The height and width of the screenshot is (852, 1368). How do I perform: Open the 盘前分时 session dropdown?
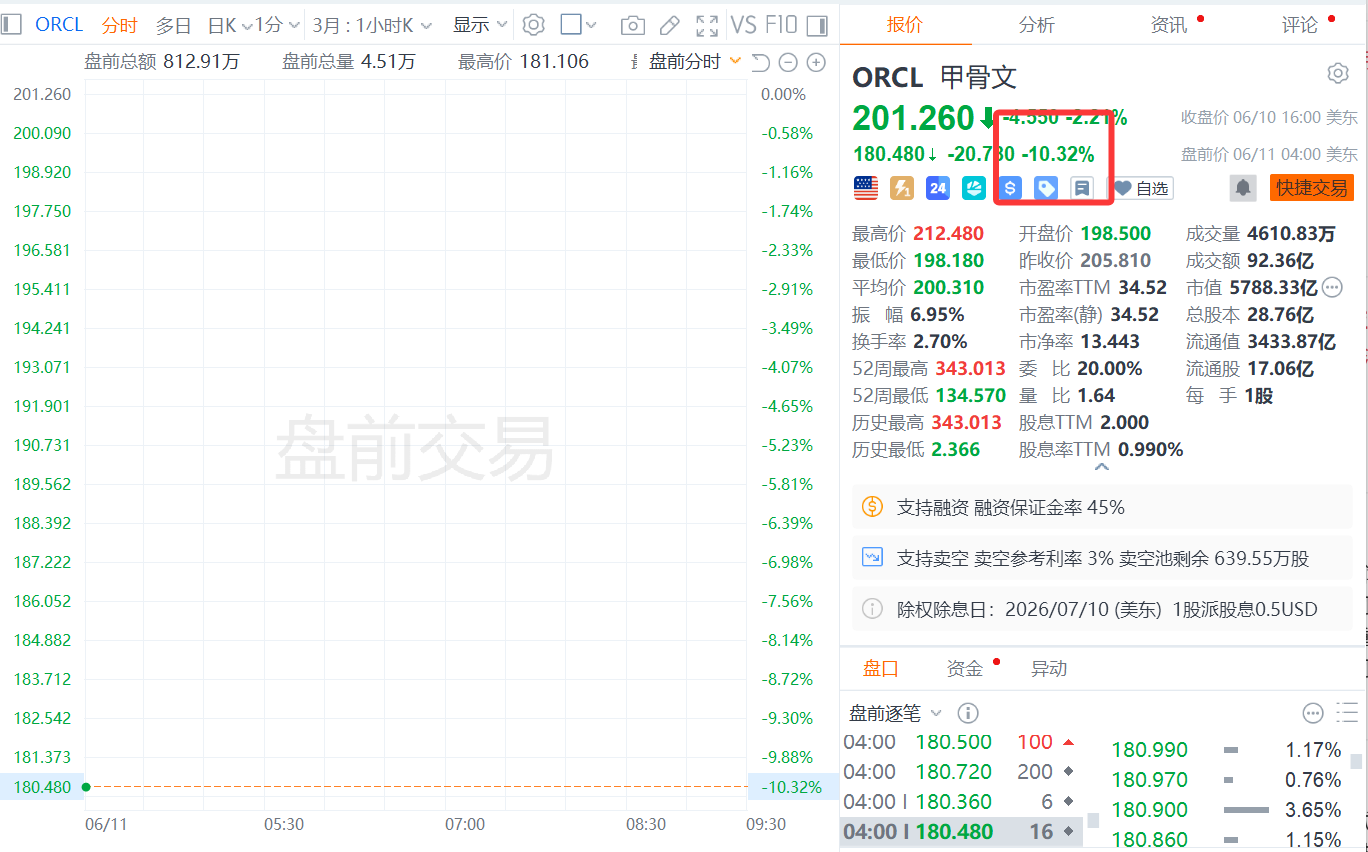[x=695, y=62]
